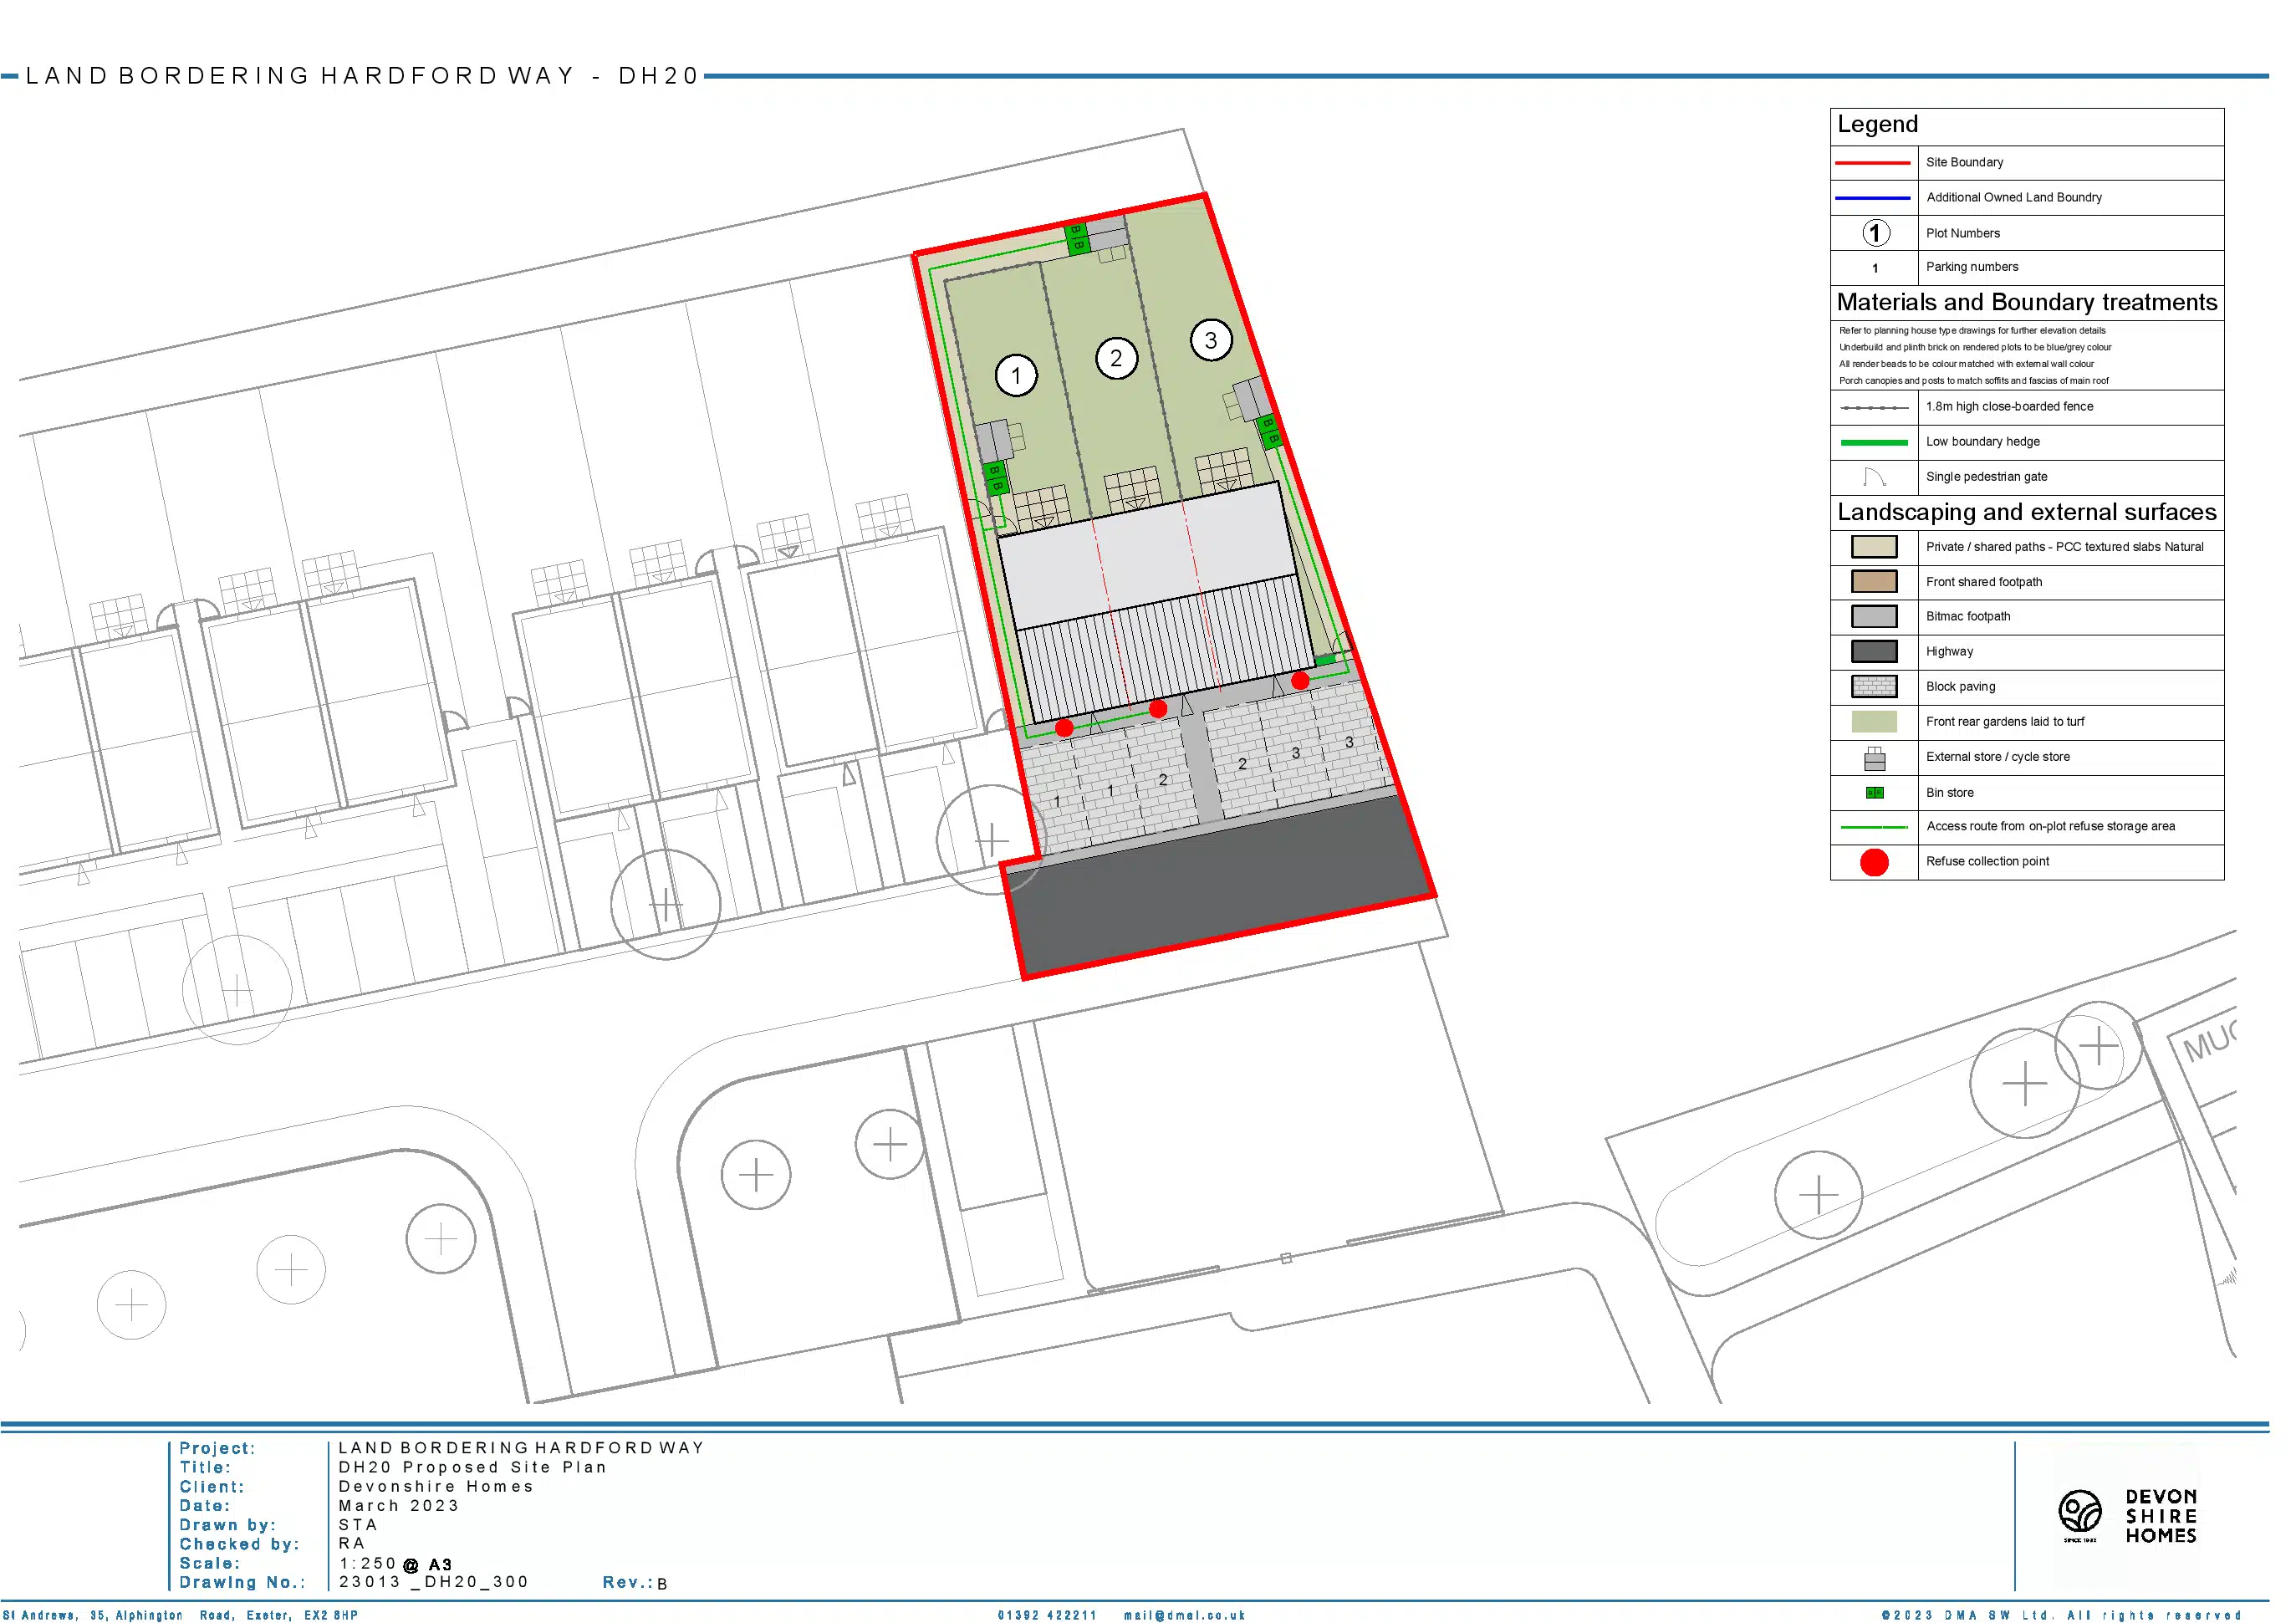The width and height of the screenshot is (2296, 1623).
Task: Select the red Site Boundary legend line
Action: click(x=1873, y=162)
